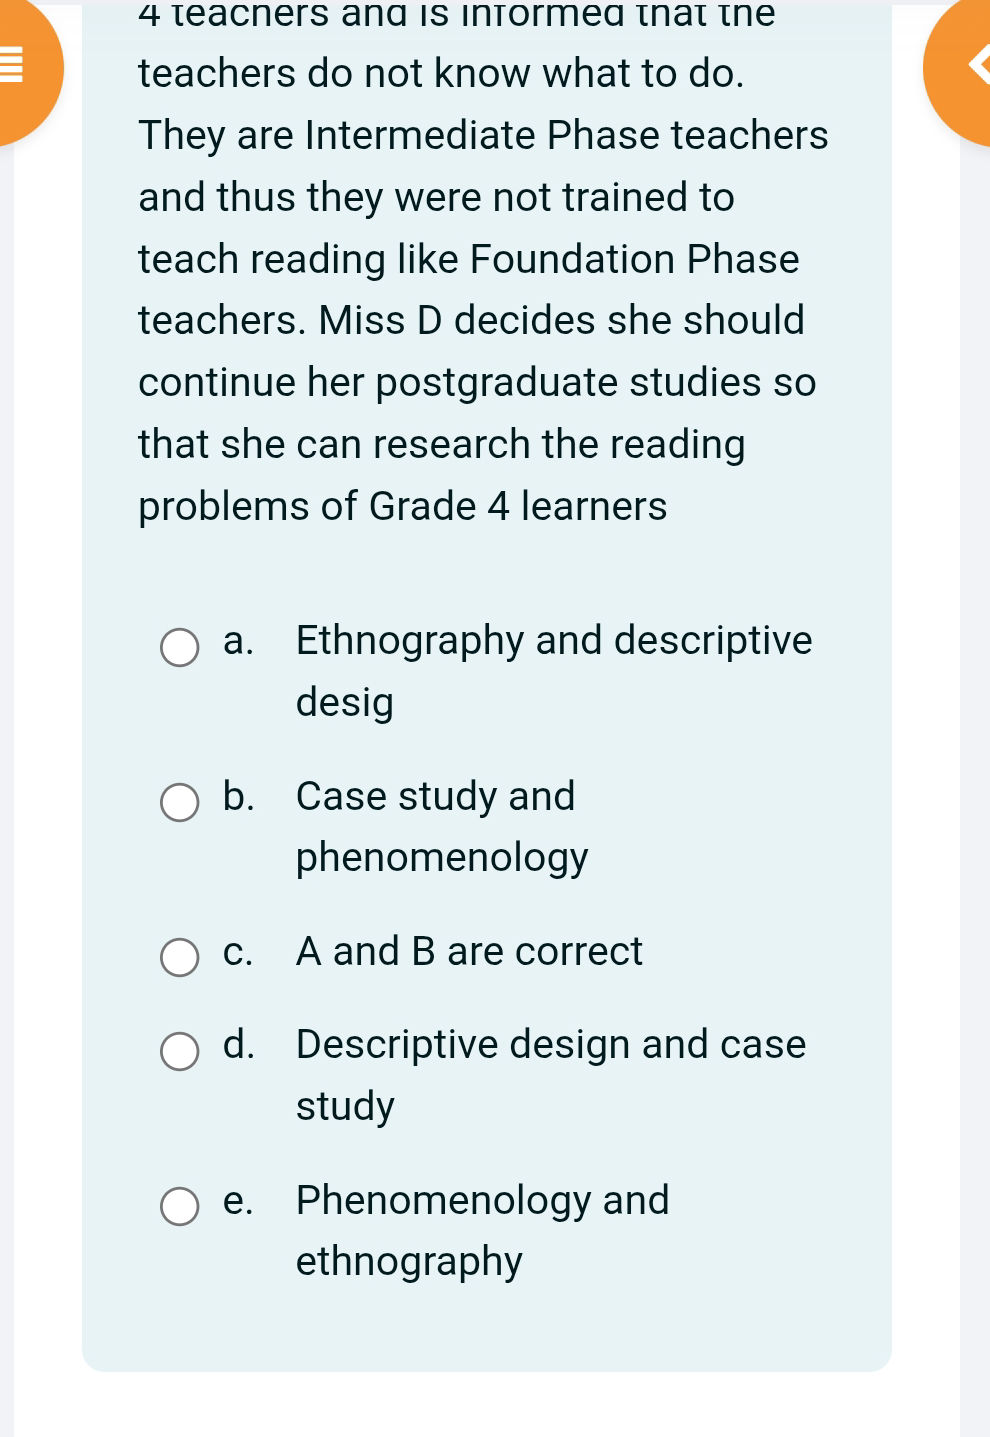Click the question text about Miss D
Viewport: 990px width, 1437px height.
click(x=471, y=321)
